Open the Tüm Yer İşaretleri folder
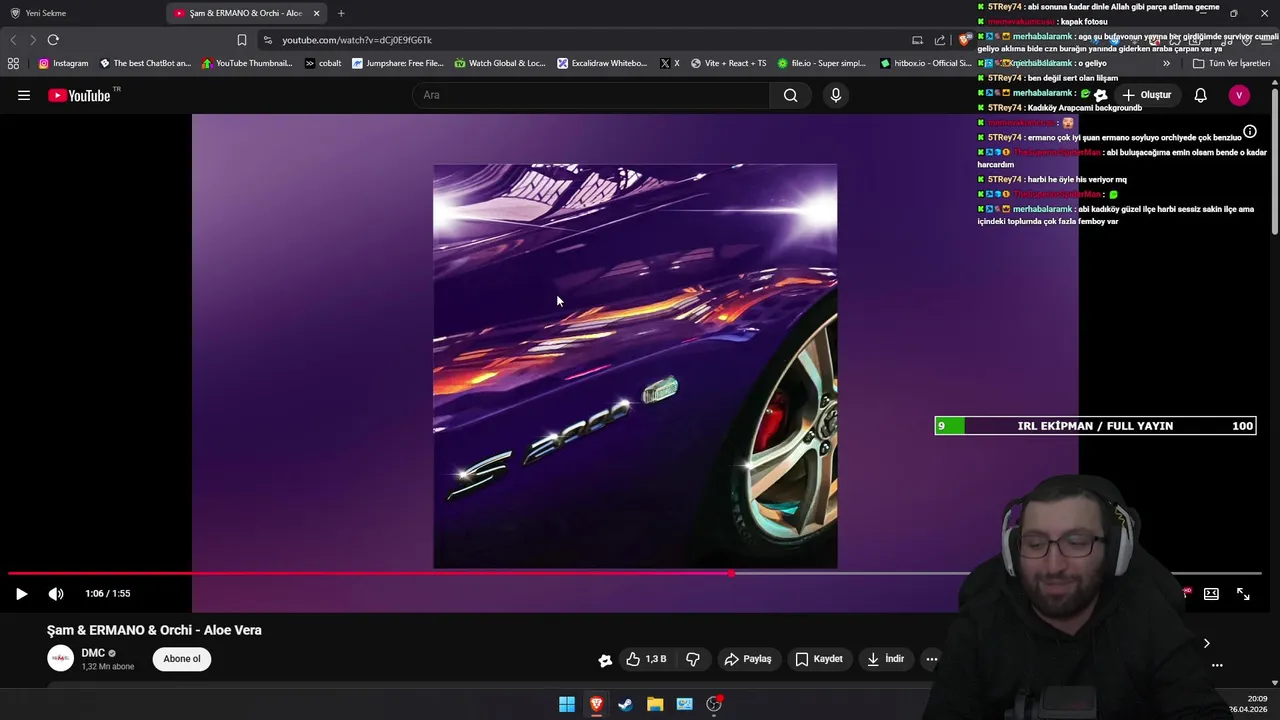Viewport: 1280px width, 720px height. pyautogui.click(x=1231, y=63)
